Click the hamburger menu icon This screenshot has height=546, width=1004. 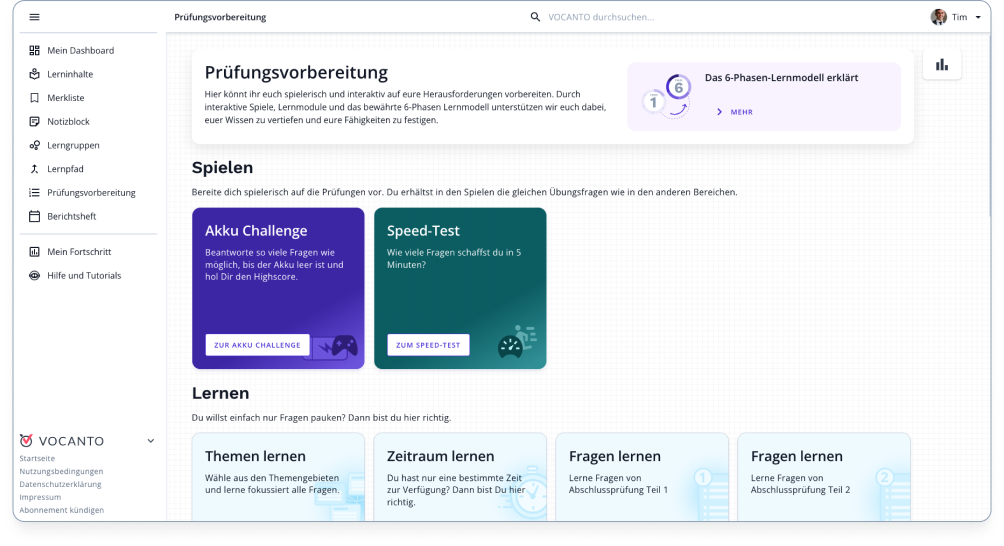click(34, 17)
